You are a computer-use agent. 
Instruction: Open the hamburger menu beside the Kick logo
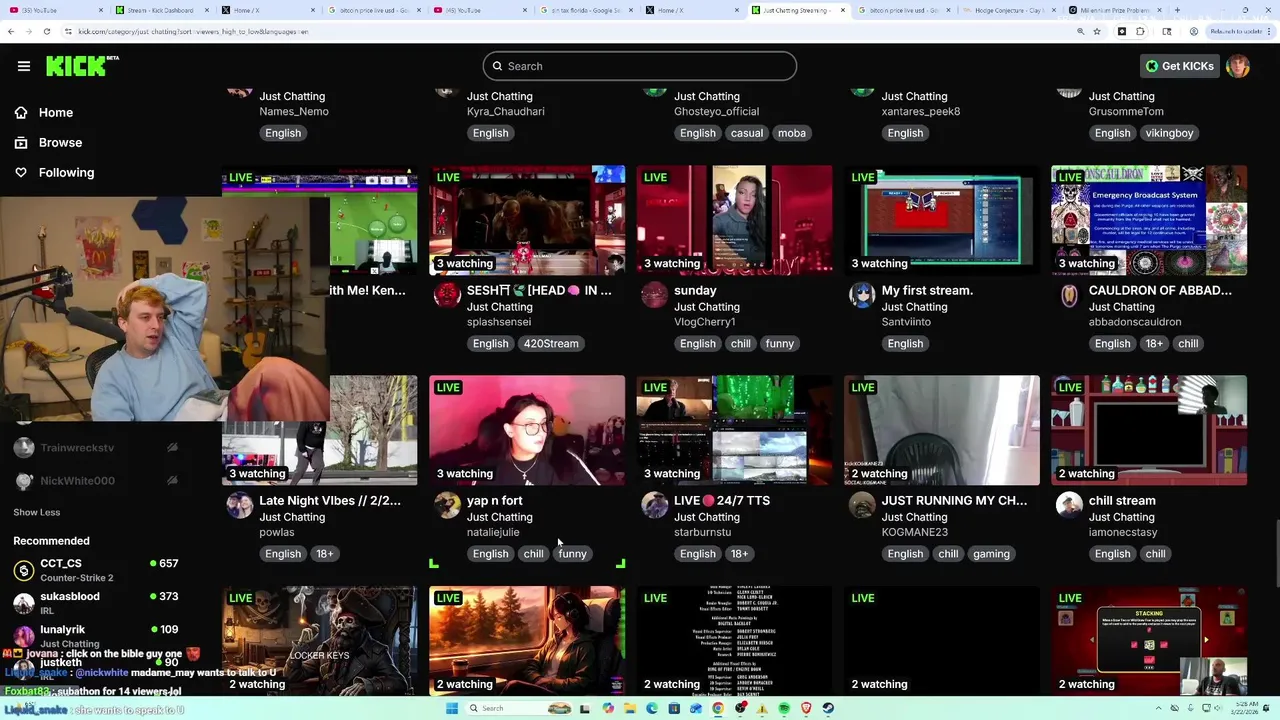pos(24,66)
